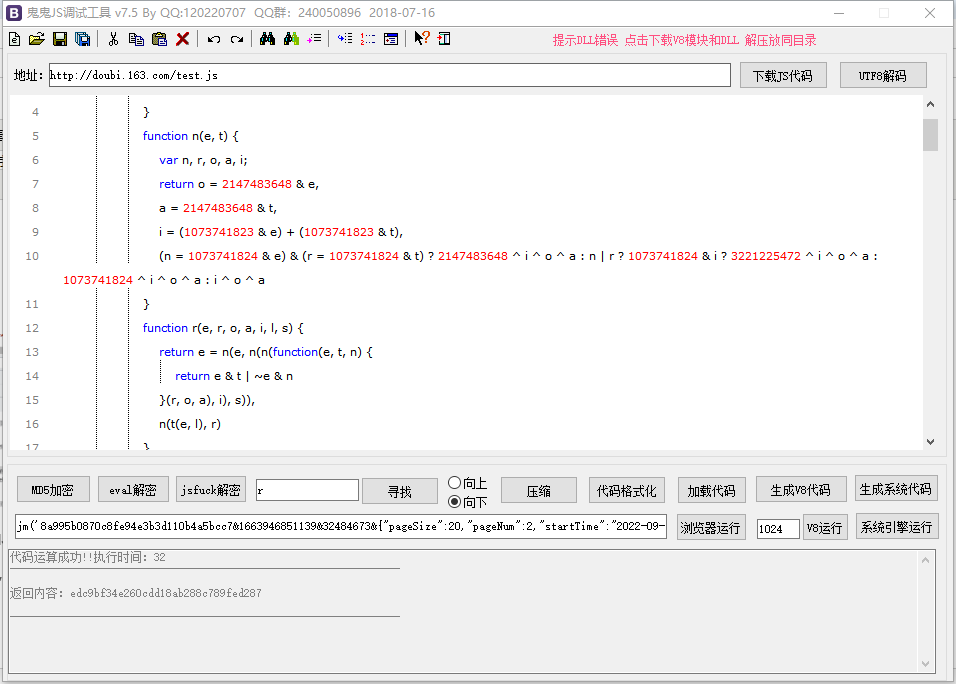
Task: Click the output panel scroll-up arrow
Action: 925,560
